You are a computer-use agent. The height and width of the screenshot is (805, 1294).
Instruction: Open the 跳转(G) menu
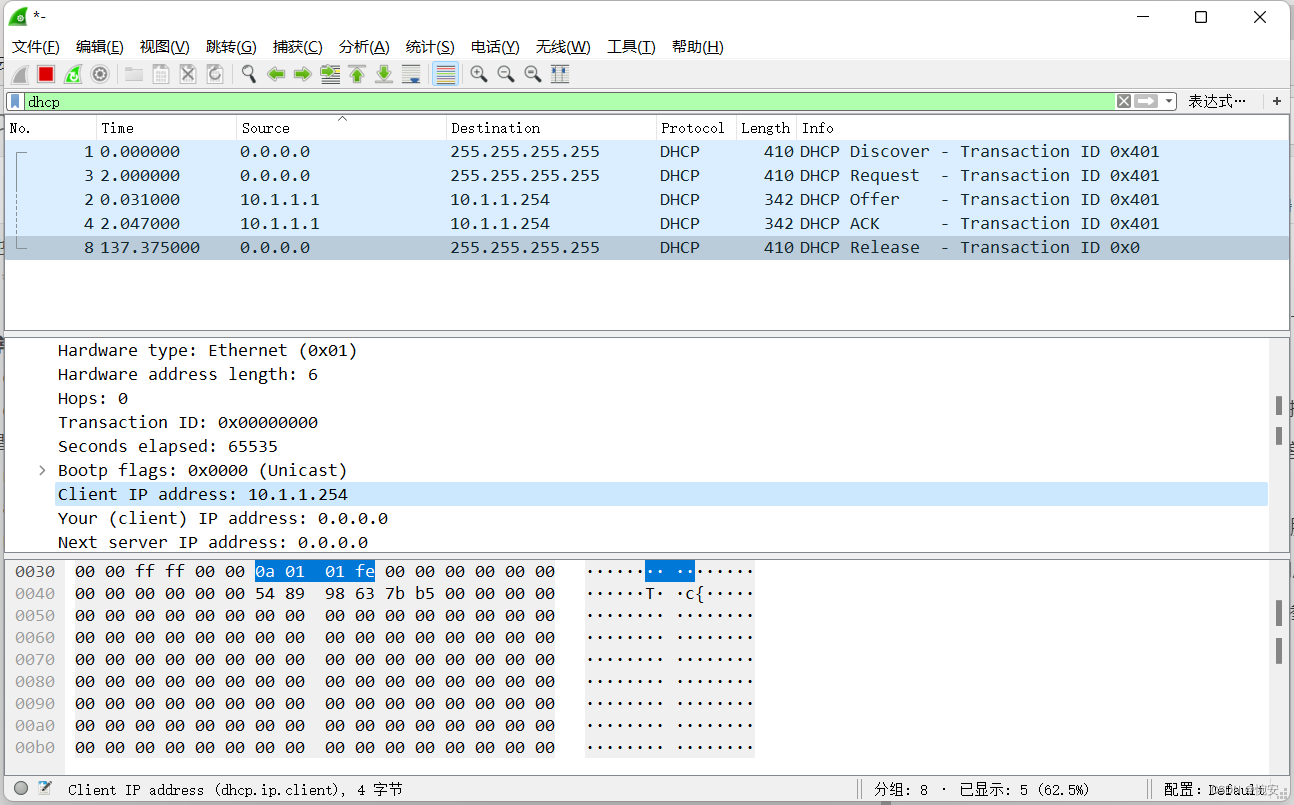point(231,47)
